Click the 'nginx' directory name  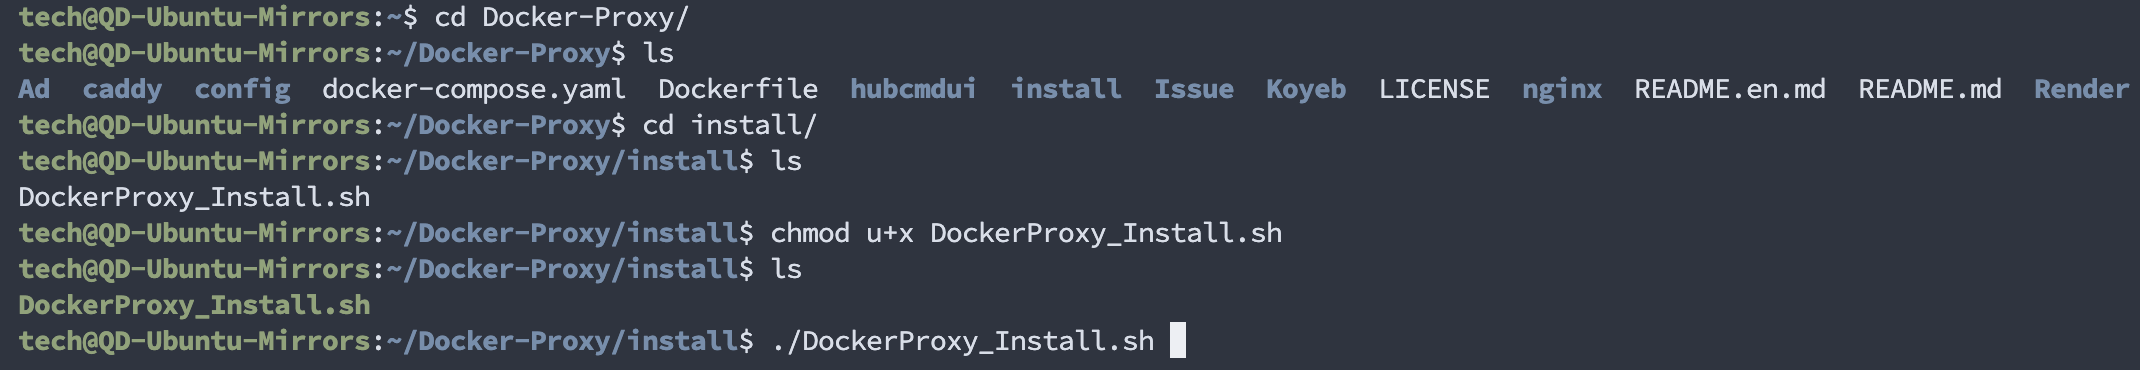[1562, 90]
